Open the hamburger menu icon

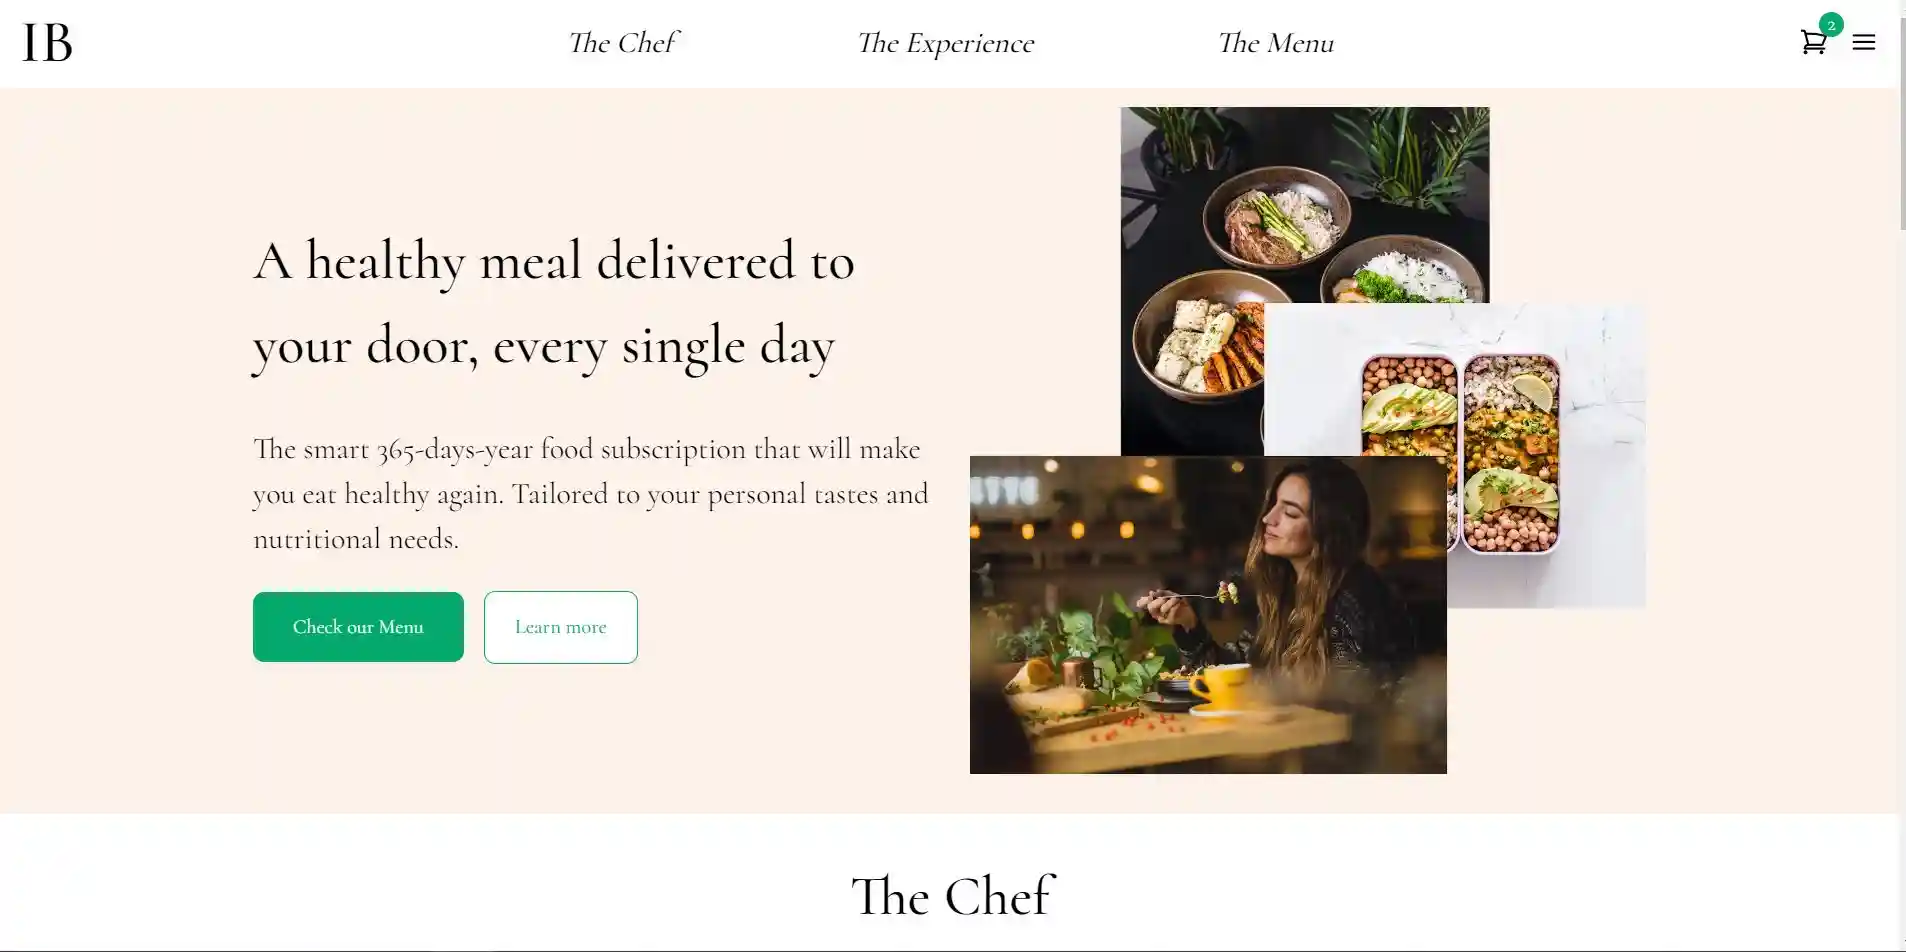point(1863,43)
